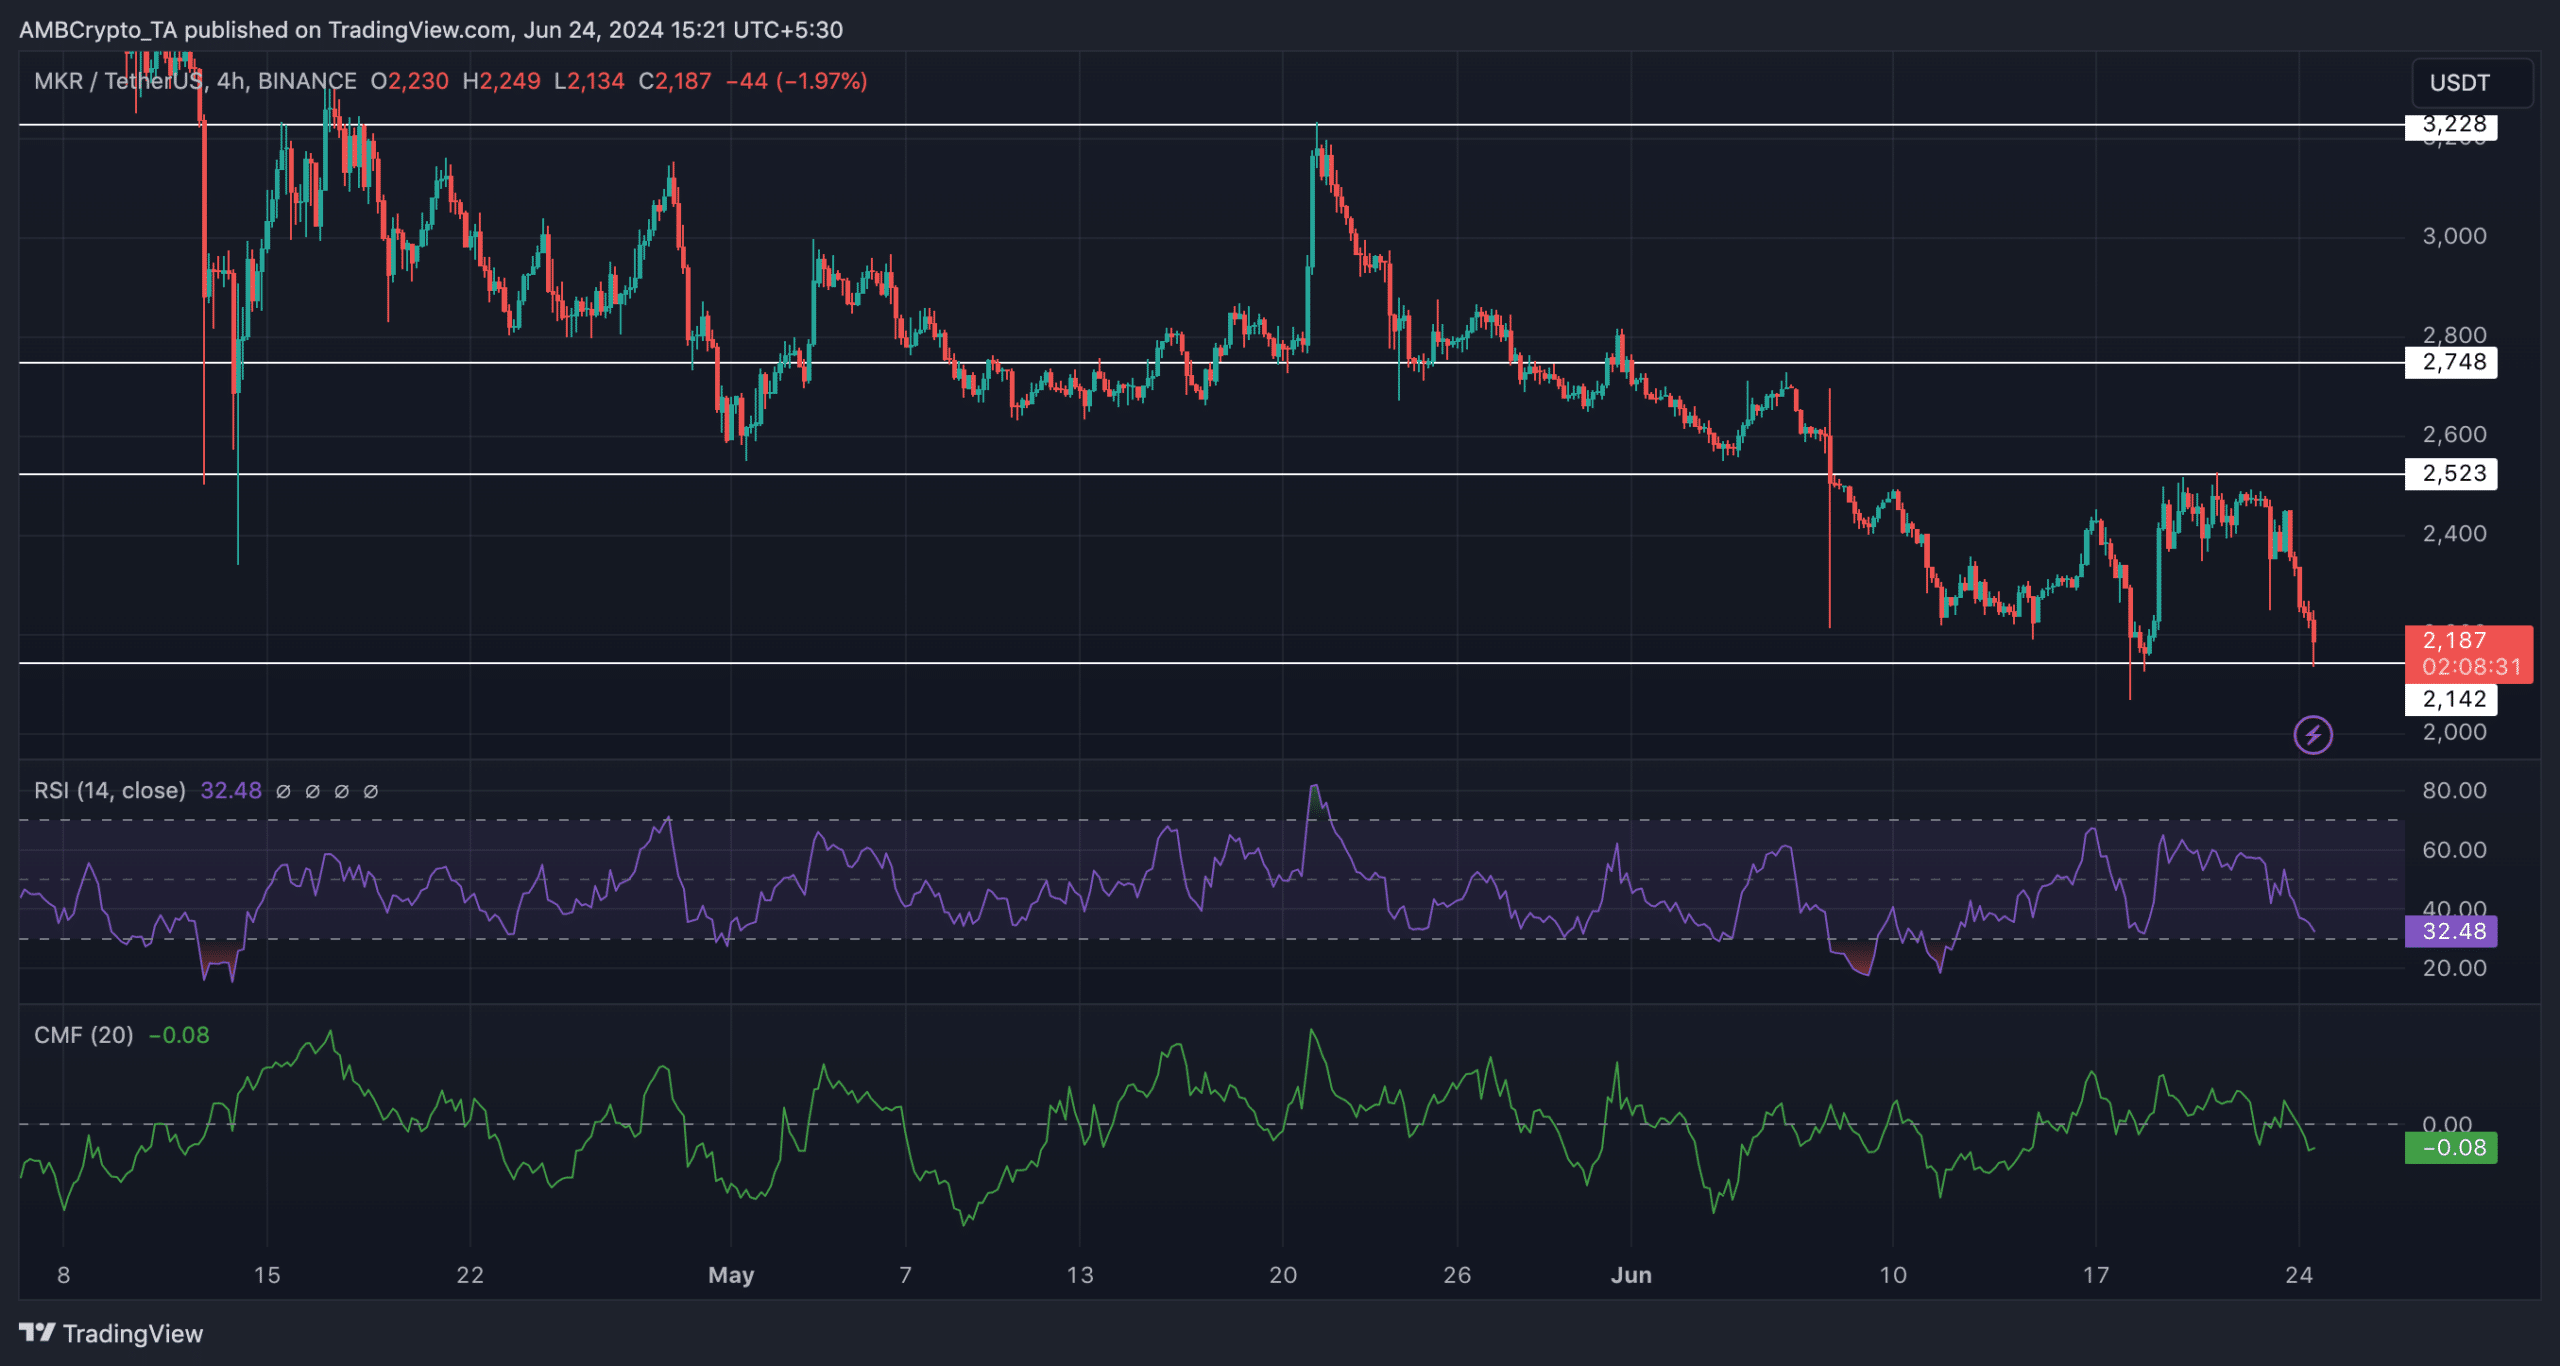Click the 10 date on time axis
Image resolution: width=2560 pixels, height=1366 pixels.
pyautogui.click(x=1893, y=1275)
